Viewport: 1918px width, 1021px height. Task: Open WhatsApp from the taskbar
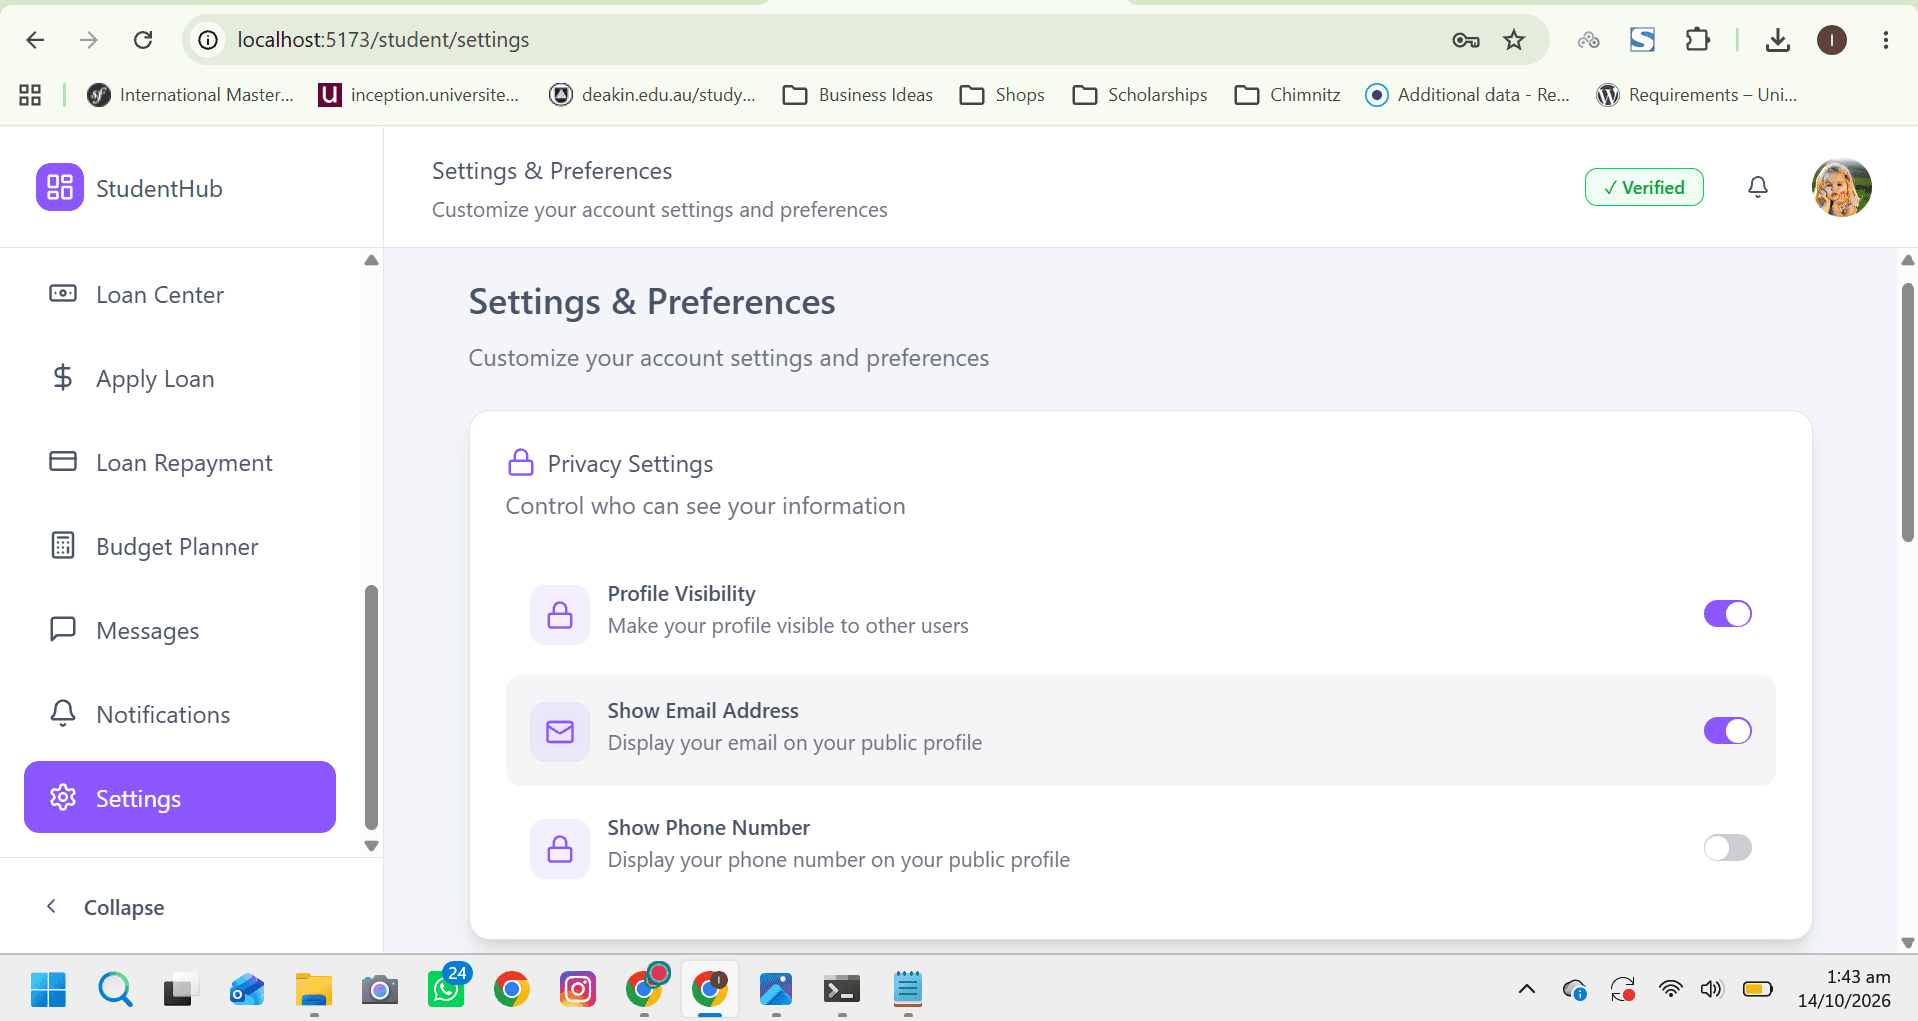coord(446,990)
